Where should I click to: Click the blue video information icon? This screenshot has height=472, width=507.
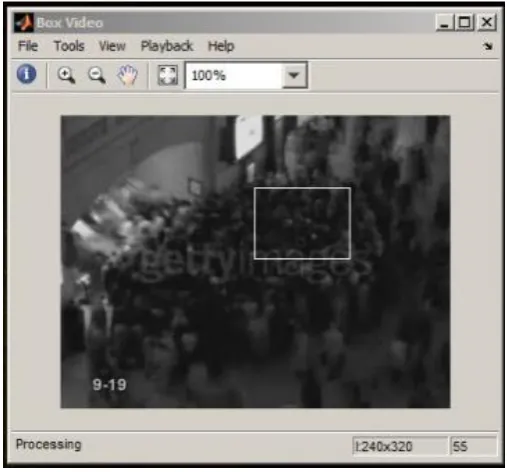(27, 74)
